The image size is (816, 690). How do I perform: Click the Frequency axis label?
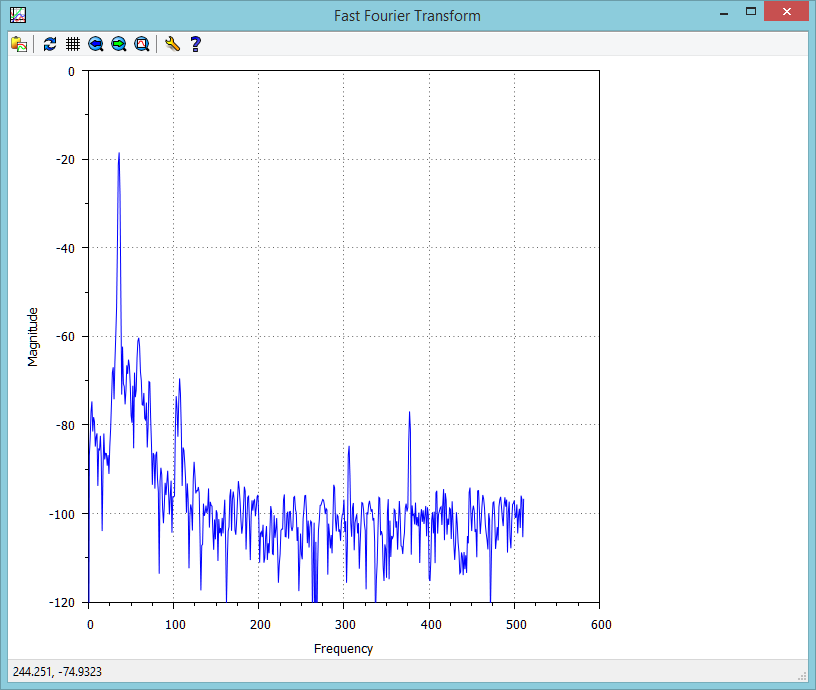pyautogui.click(x=344, y=648)
